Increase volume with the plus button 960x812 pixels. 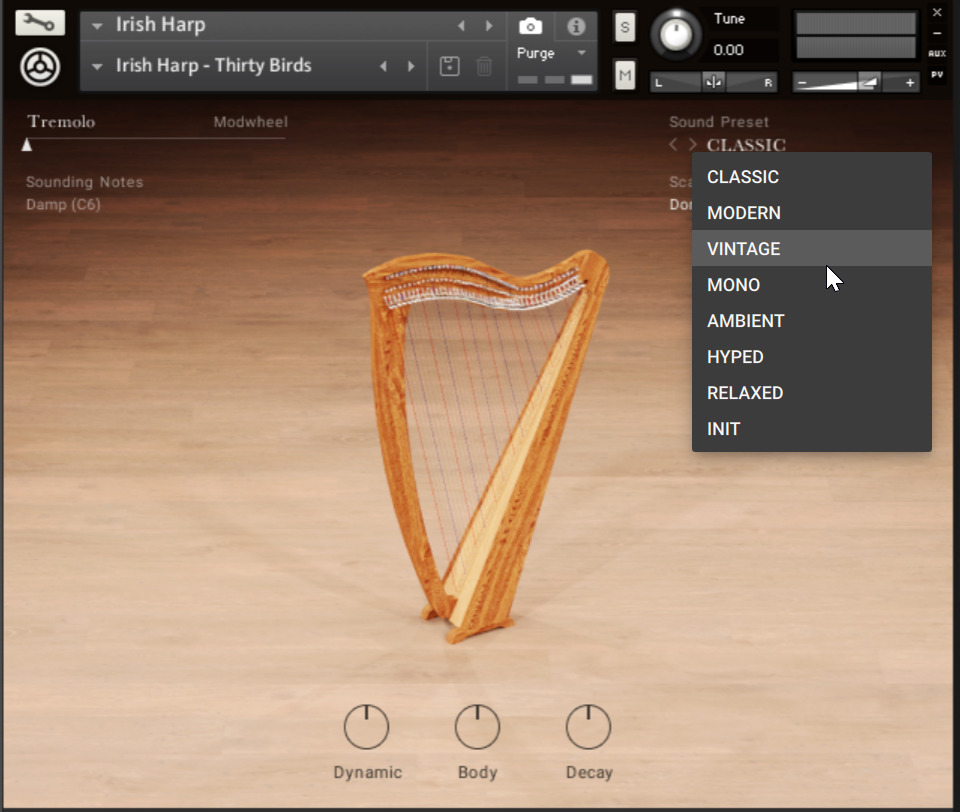click(910, 83)
